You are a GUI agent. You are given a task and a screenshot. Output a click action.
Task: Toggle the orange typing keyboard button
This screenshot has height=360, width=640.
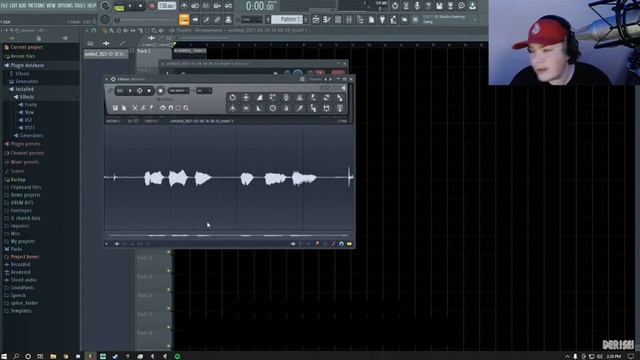pyautogui.click(x=184, y=19)
